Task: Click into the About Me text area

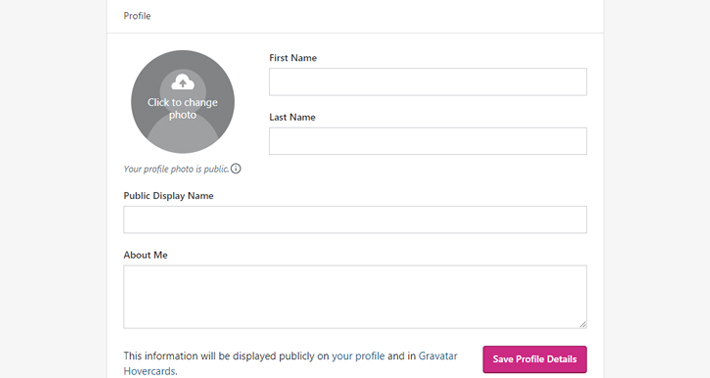Action: (x=355, y=297)
